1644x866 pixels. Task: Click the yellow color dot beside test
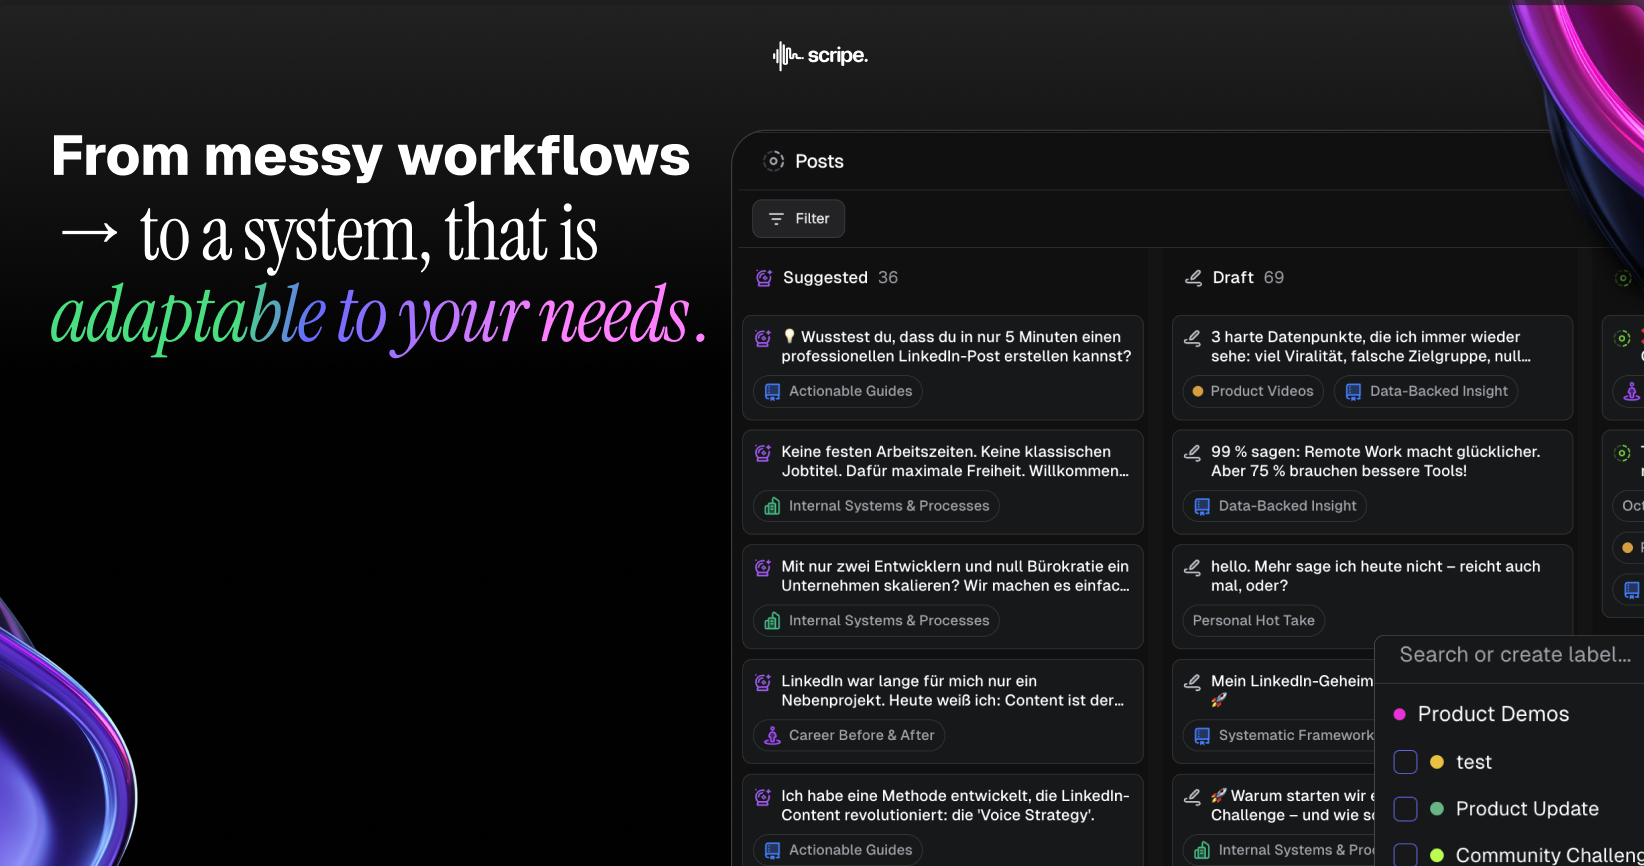click(x=1437, y=762)
